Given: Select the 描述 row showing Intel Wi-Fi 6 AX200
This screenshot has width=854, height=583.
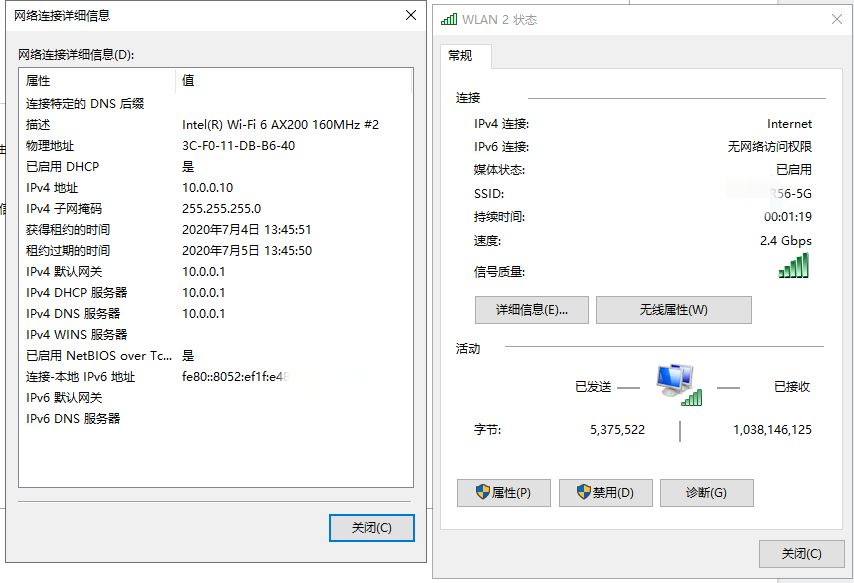Looking at the screenshot, I should pos(216,124).
